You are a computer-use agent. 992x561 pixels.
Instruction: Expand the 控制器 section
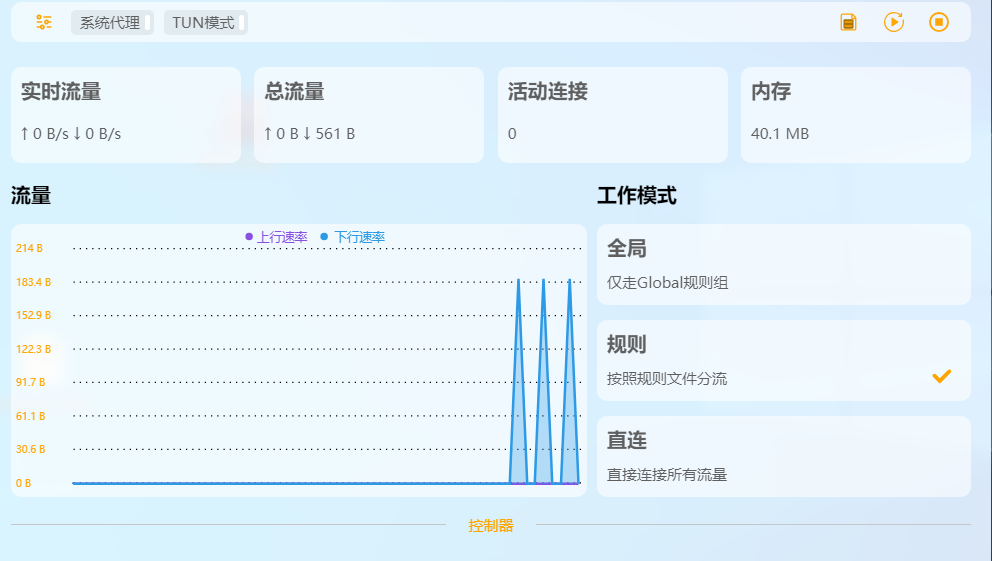pyautogui.click(x=491, y=525)
